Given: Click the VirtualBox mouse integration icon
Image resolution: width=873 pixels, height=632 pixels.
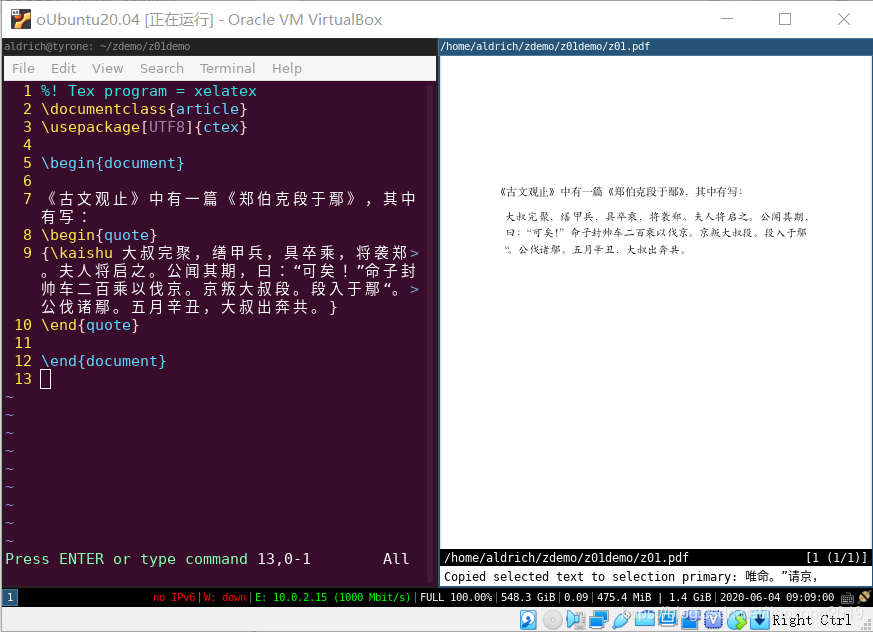Looking at the screenshot, I should pos(737,620).
